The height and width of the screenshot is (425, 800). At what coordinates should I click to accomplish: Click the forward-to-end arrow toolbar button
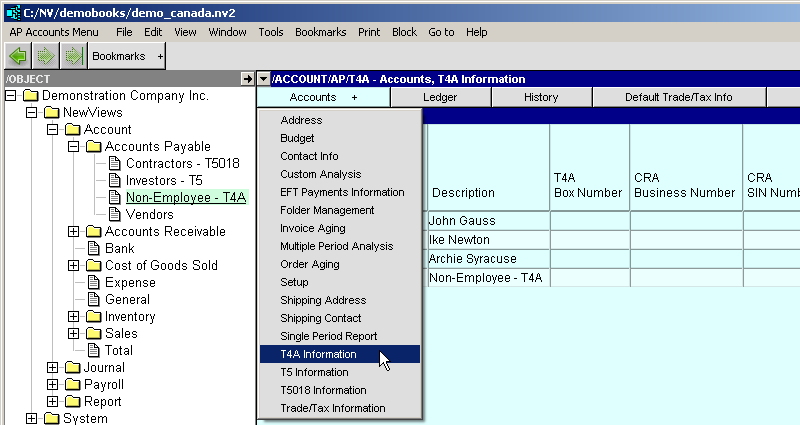(x=72, y=56)
